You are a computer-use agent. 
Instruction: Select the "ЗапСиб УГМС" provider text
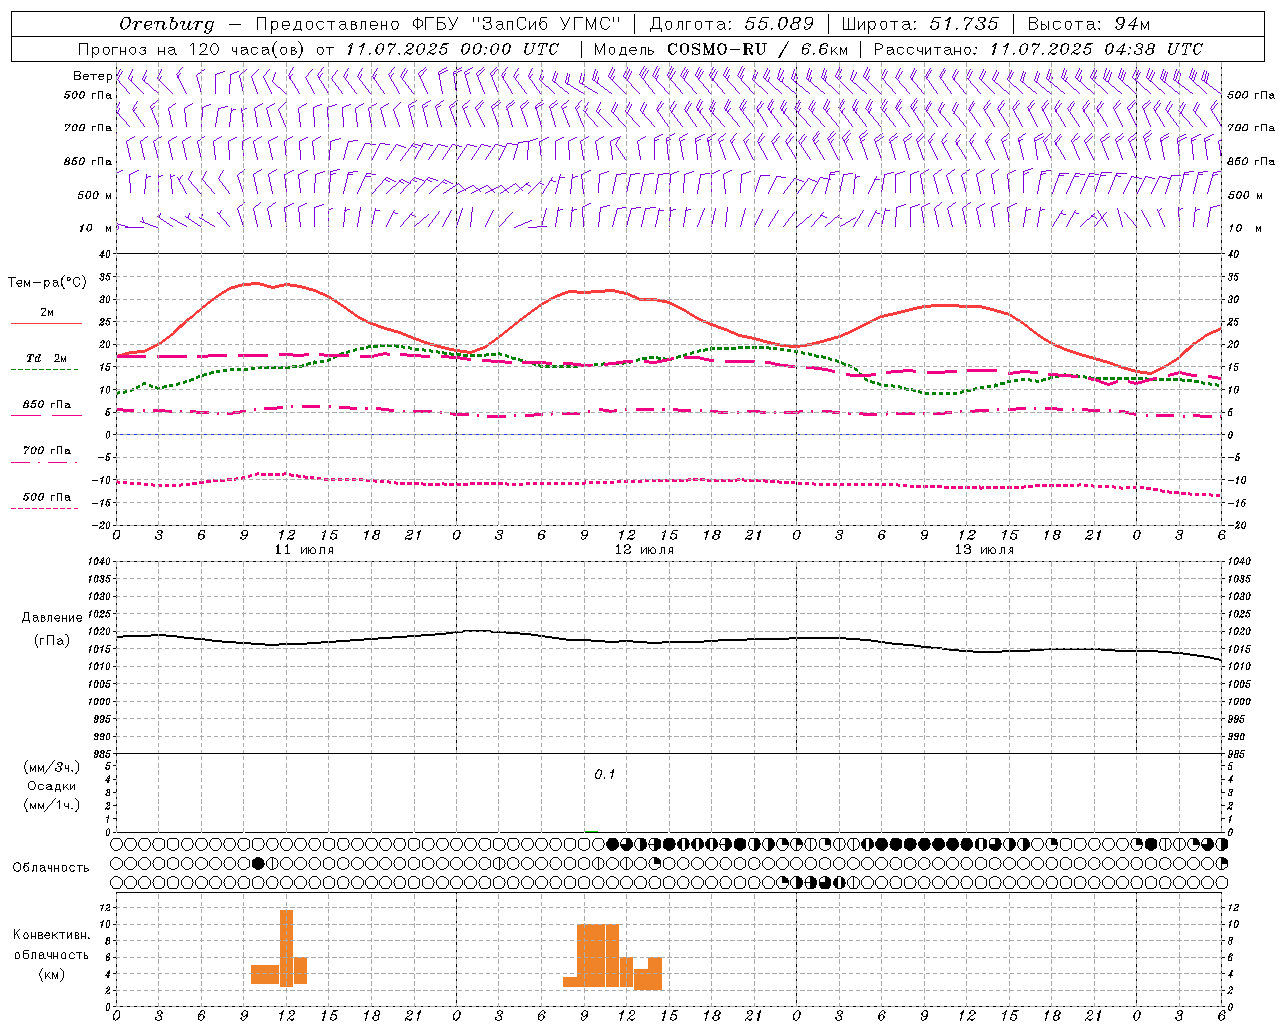tap(545, 24)
